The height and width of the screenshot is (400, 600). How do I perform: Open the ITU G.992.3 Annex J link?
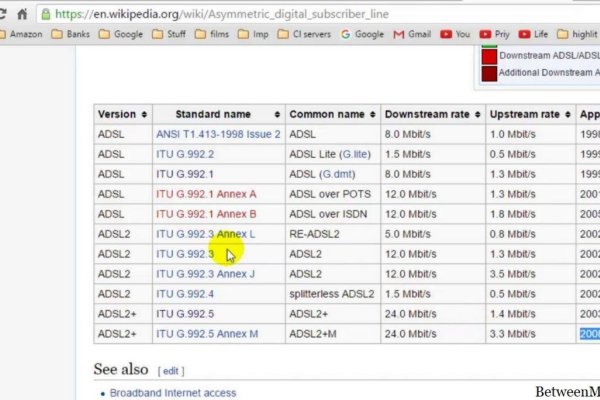(205, 274)
